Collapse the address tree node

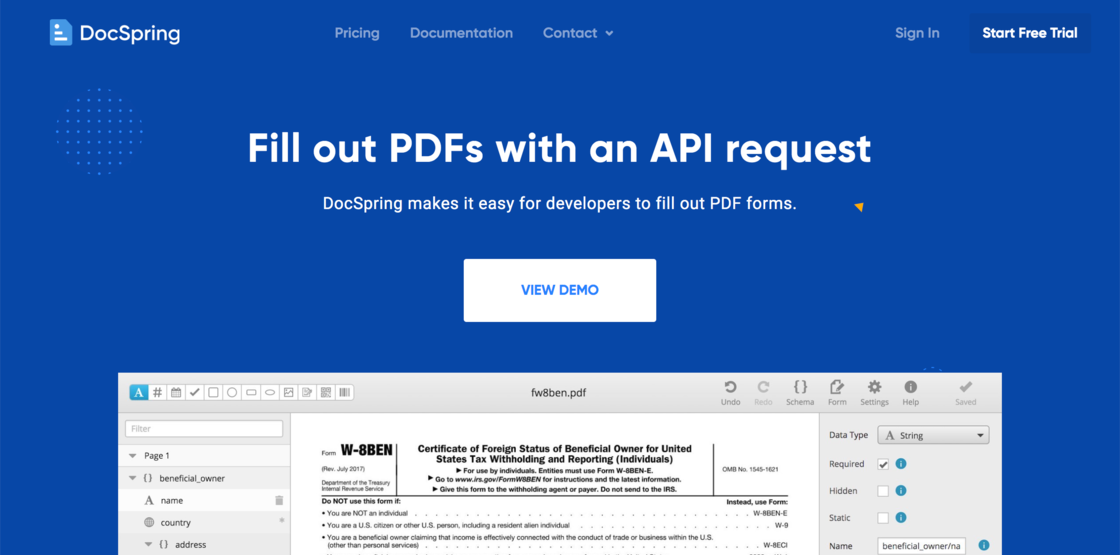(x=148, y=544)
